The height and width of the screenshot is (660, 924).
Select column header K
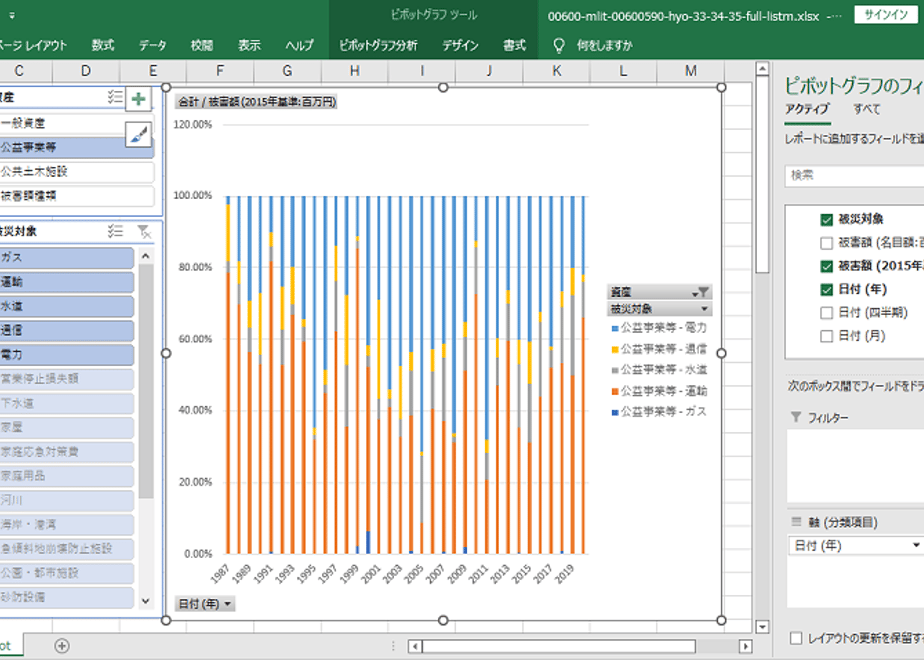click(x=556, y=71)
